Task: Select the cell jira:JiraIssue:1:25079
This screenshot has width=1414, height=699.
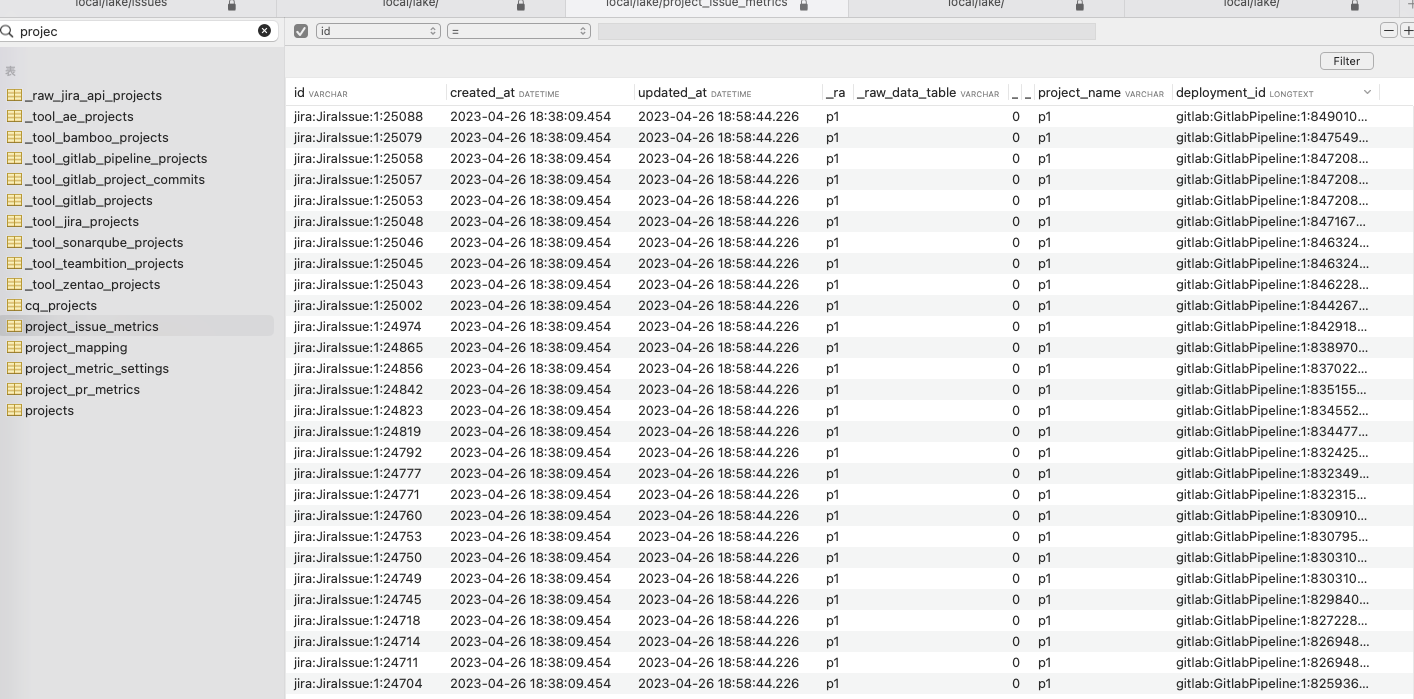Action: [358, 137]
